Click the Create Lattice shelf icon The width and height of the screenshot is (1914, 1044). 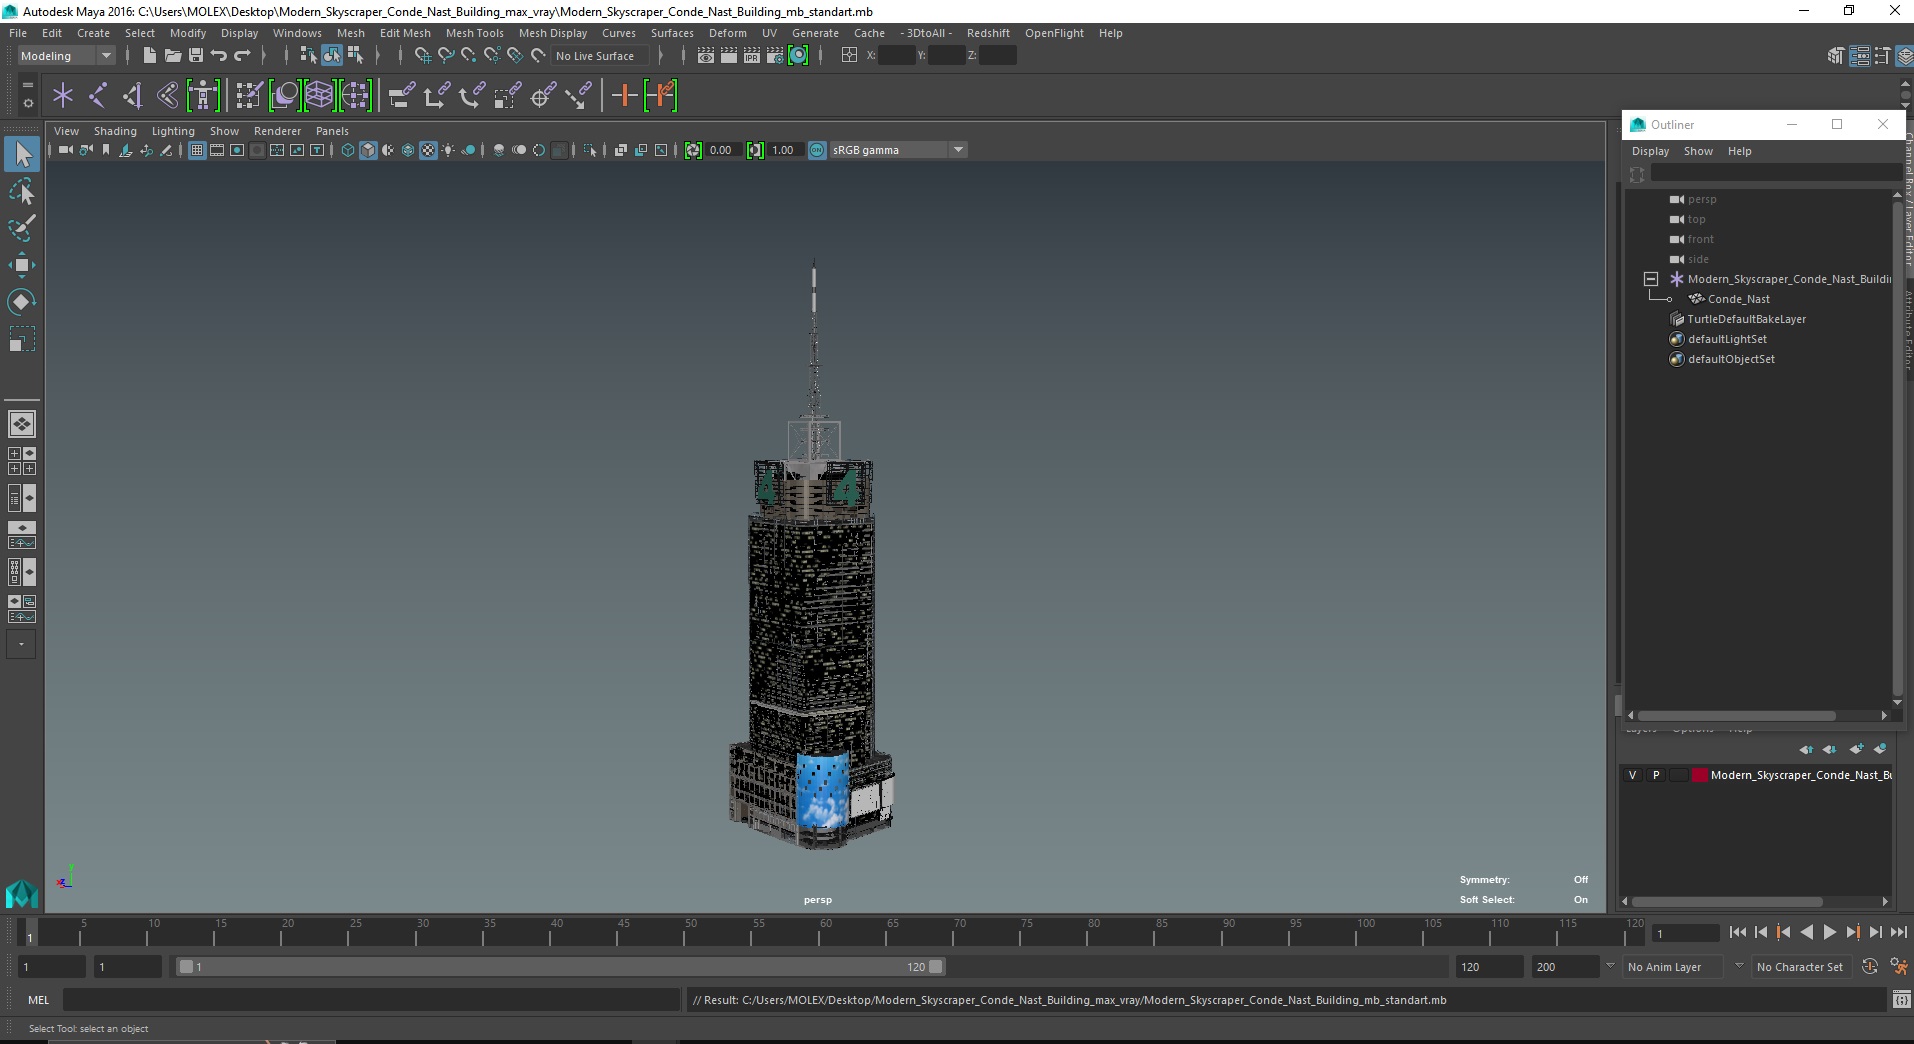[319, 96]
